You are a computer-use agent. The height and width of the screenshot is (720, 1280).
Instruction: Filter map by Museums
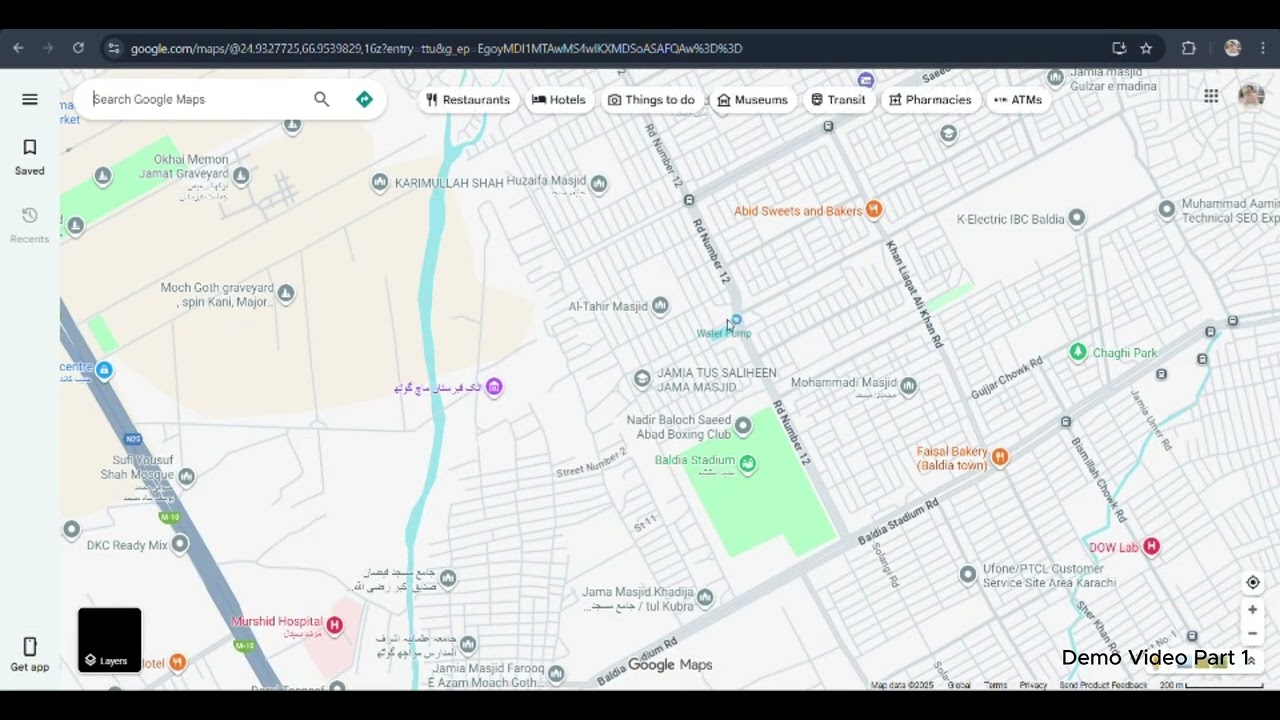pyautogui.click(x=753, y=99)
